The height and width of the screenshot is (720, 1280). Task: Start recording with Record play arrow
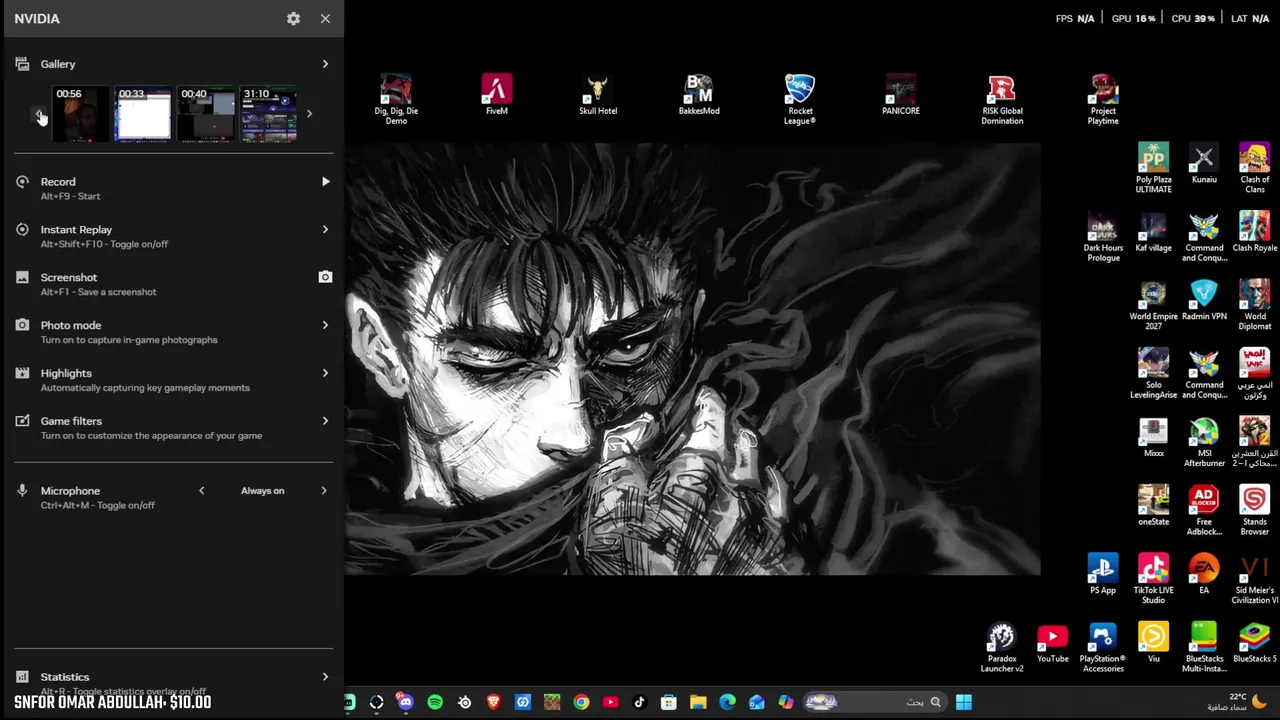325,182
